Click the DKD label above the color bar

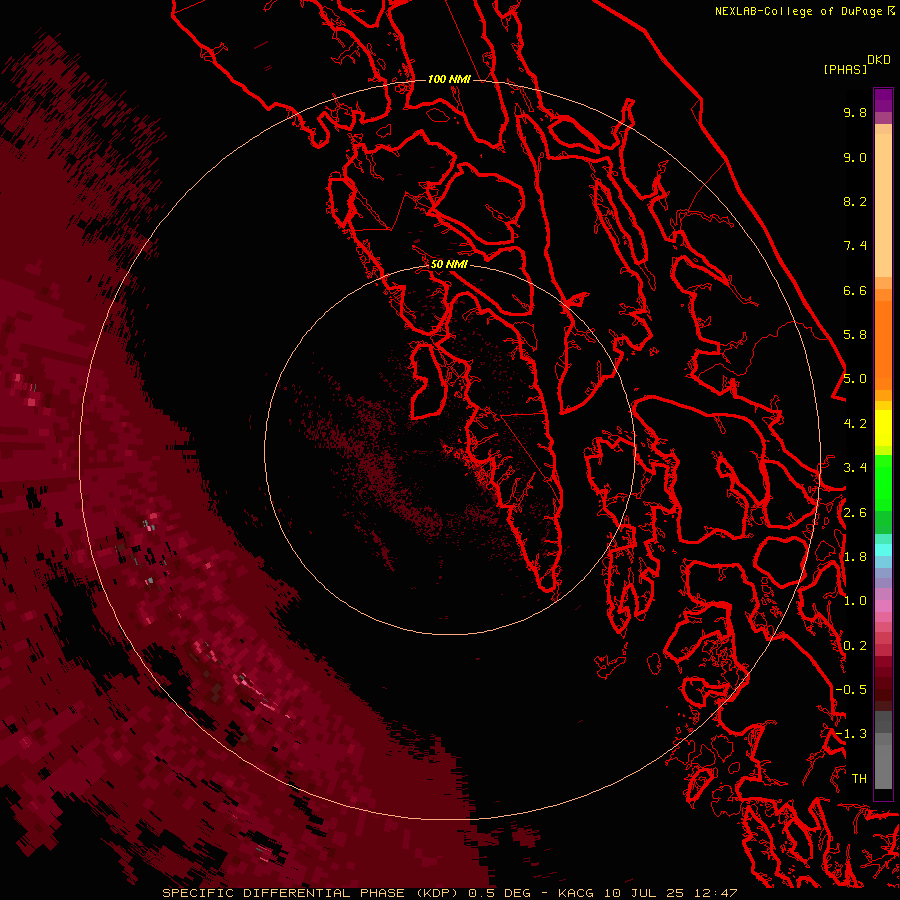tap(879, 60)
